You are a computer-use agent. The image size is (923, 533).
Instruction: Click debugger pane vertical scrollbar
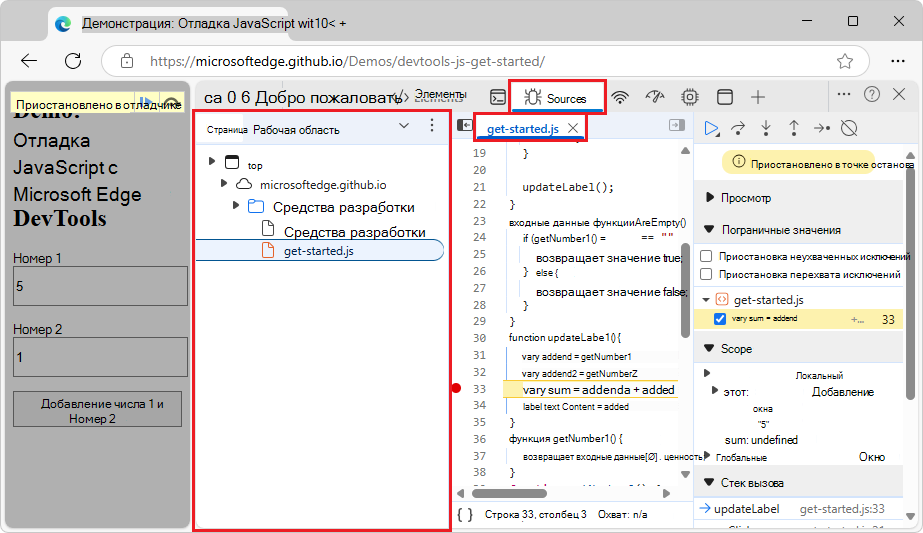(911, 283)
